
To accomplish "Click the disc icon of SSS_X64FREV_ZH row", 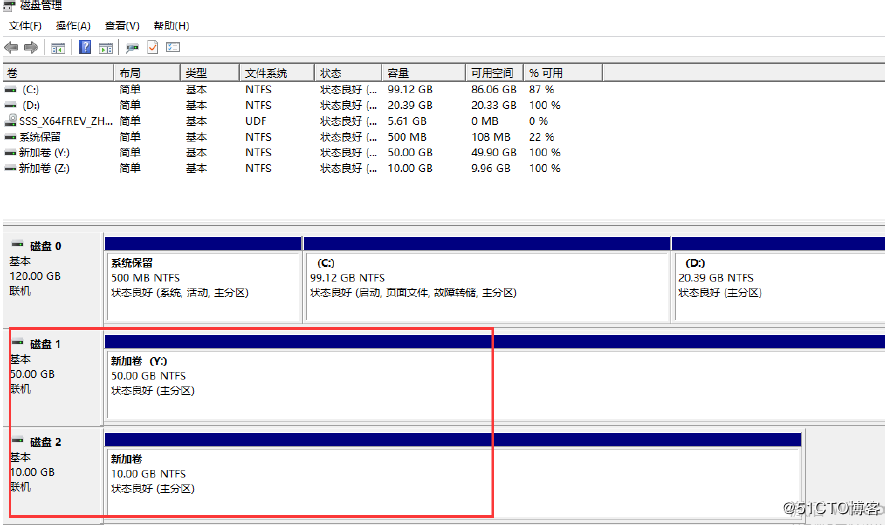I will (x=11, y=120).
